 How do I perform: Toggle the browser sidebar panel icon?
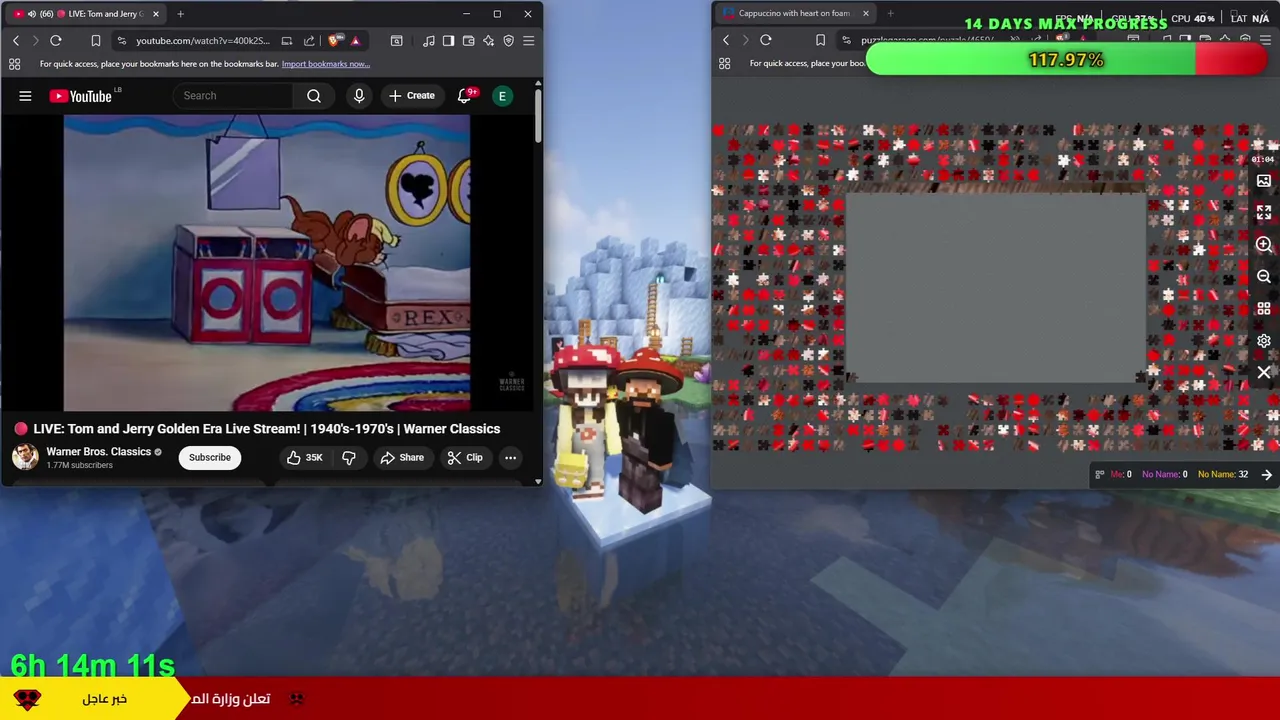[x=448, y=40]
